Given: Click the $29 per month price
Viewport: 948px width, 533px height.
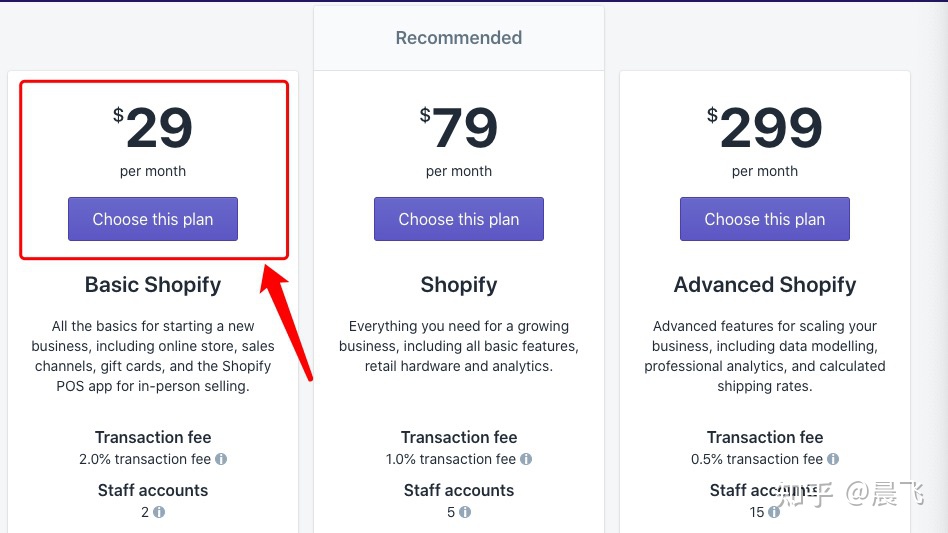Looking at the screenshot, I should 153,130.
